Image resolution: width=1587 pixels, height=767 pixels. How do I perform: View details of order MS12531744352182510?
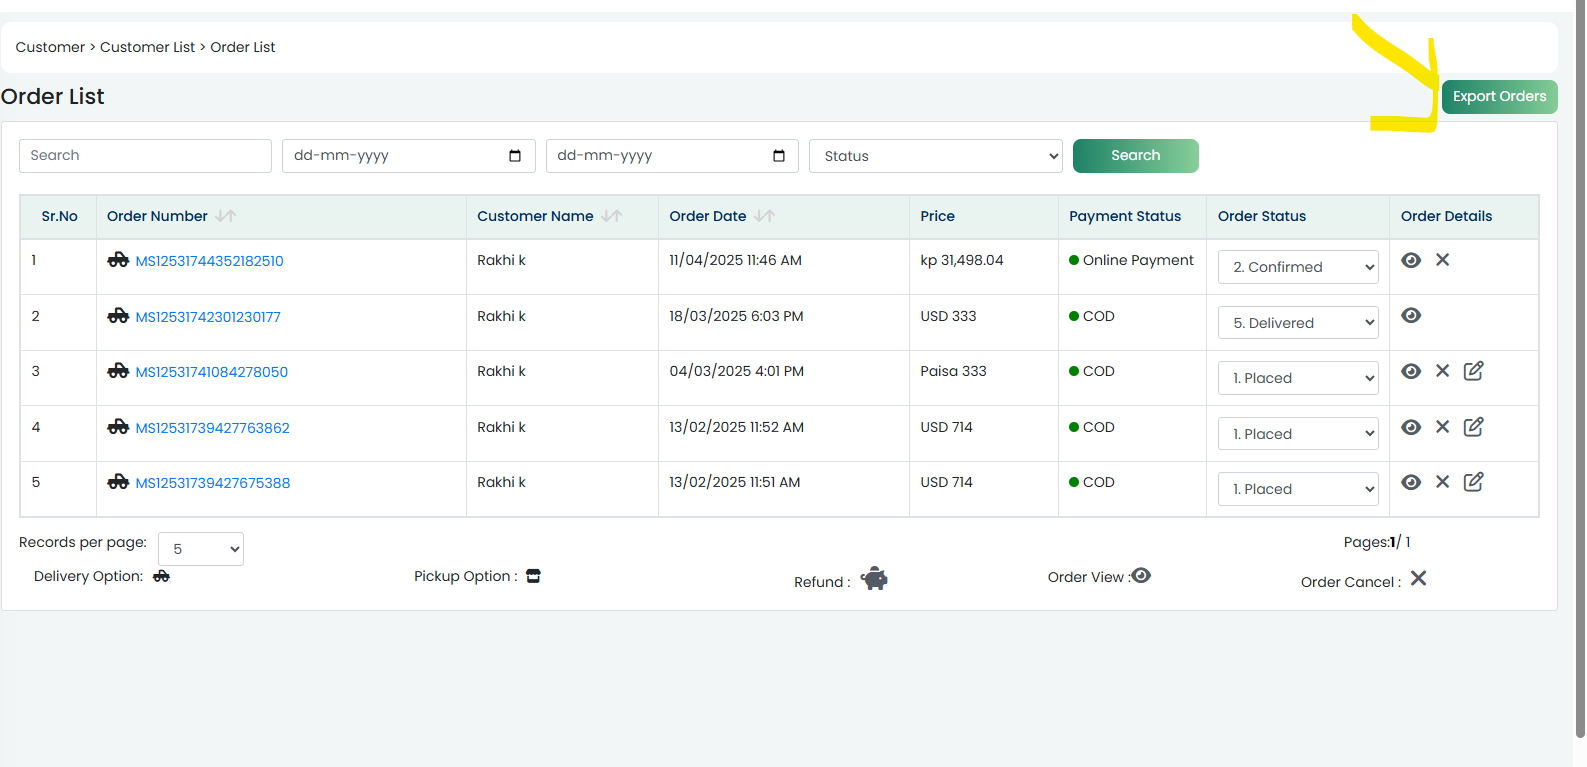pyautogui.click(x=1411, y=260)
